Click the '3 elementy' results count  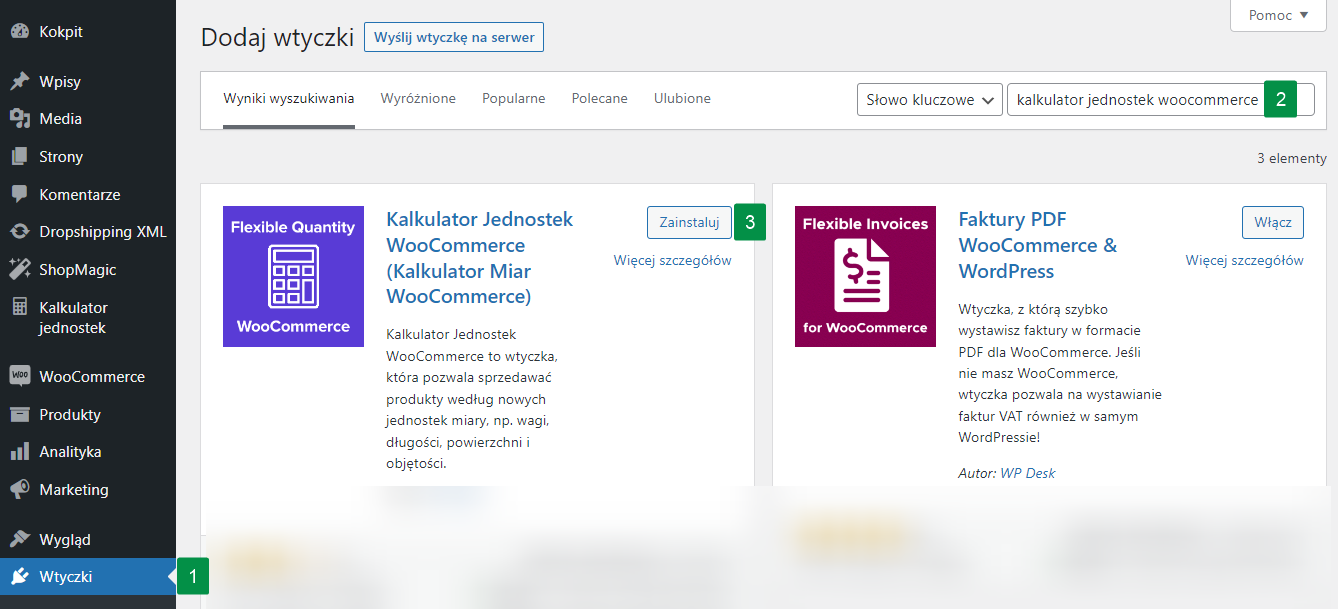(1292, 159)
